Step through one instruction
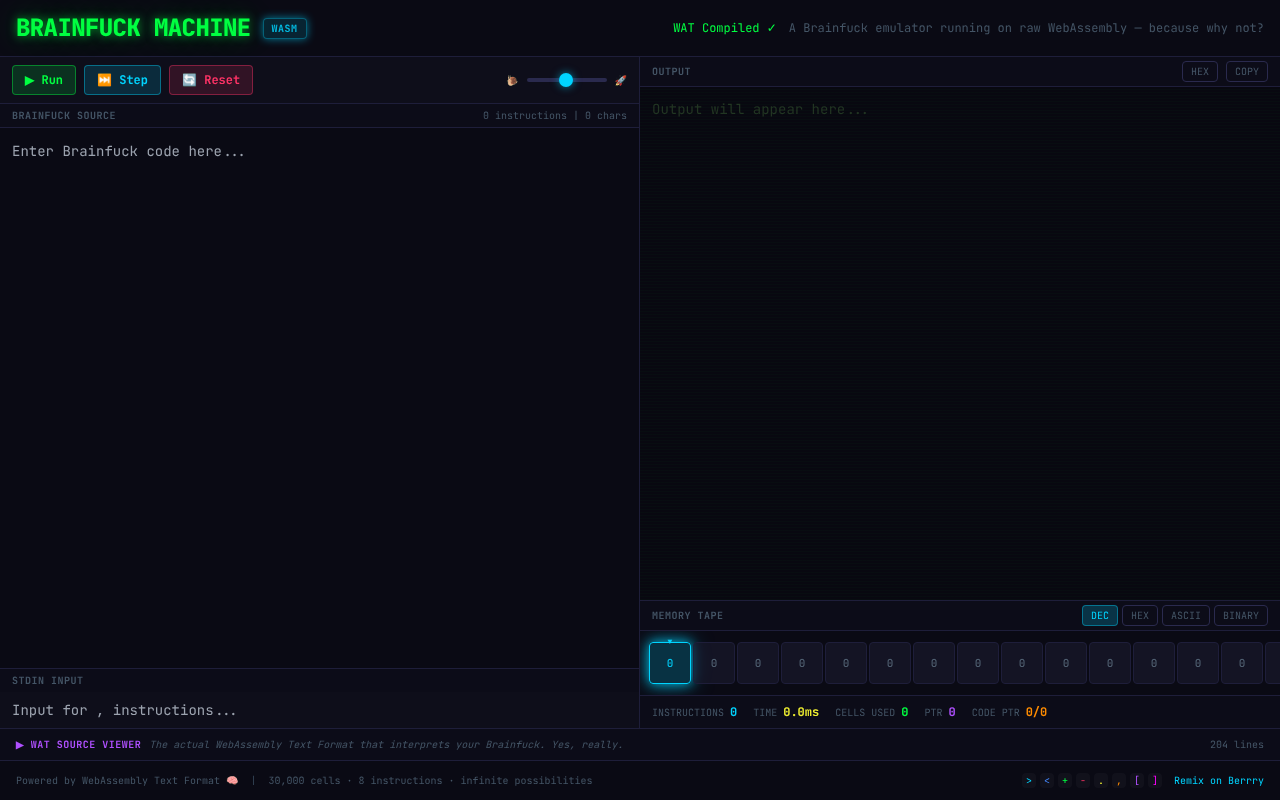Viewport: 1280px width, 800px height. click(x=122, y=80)
